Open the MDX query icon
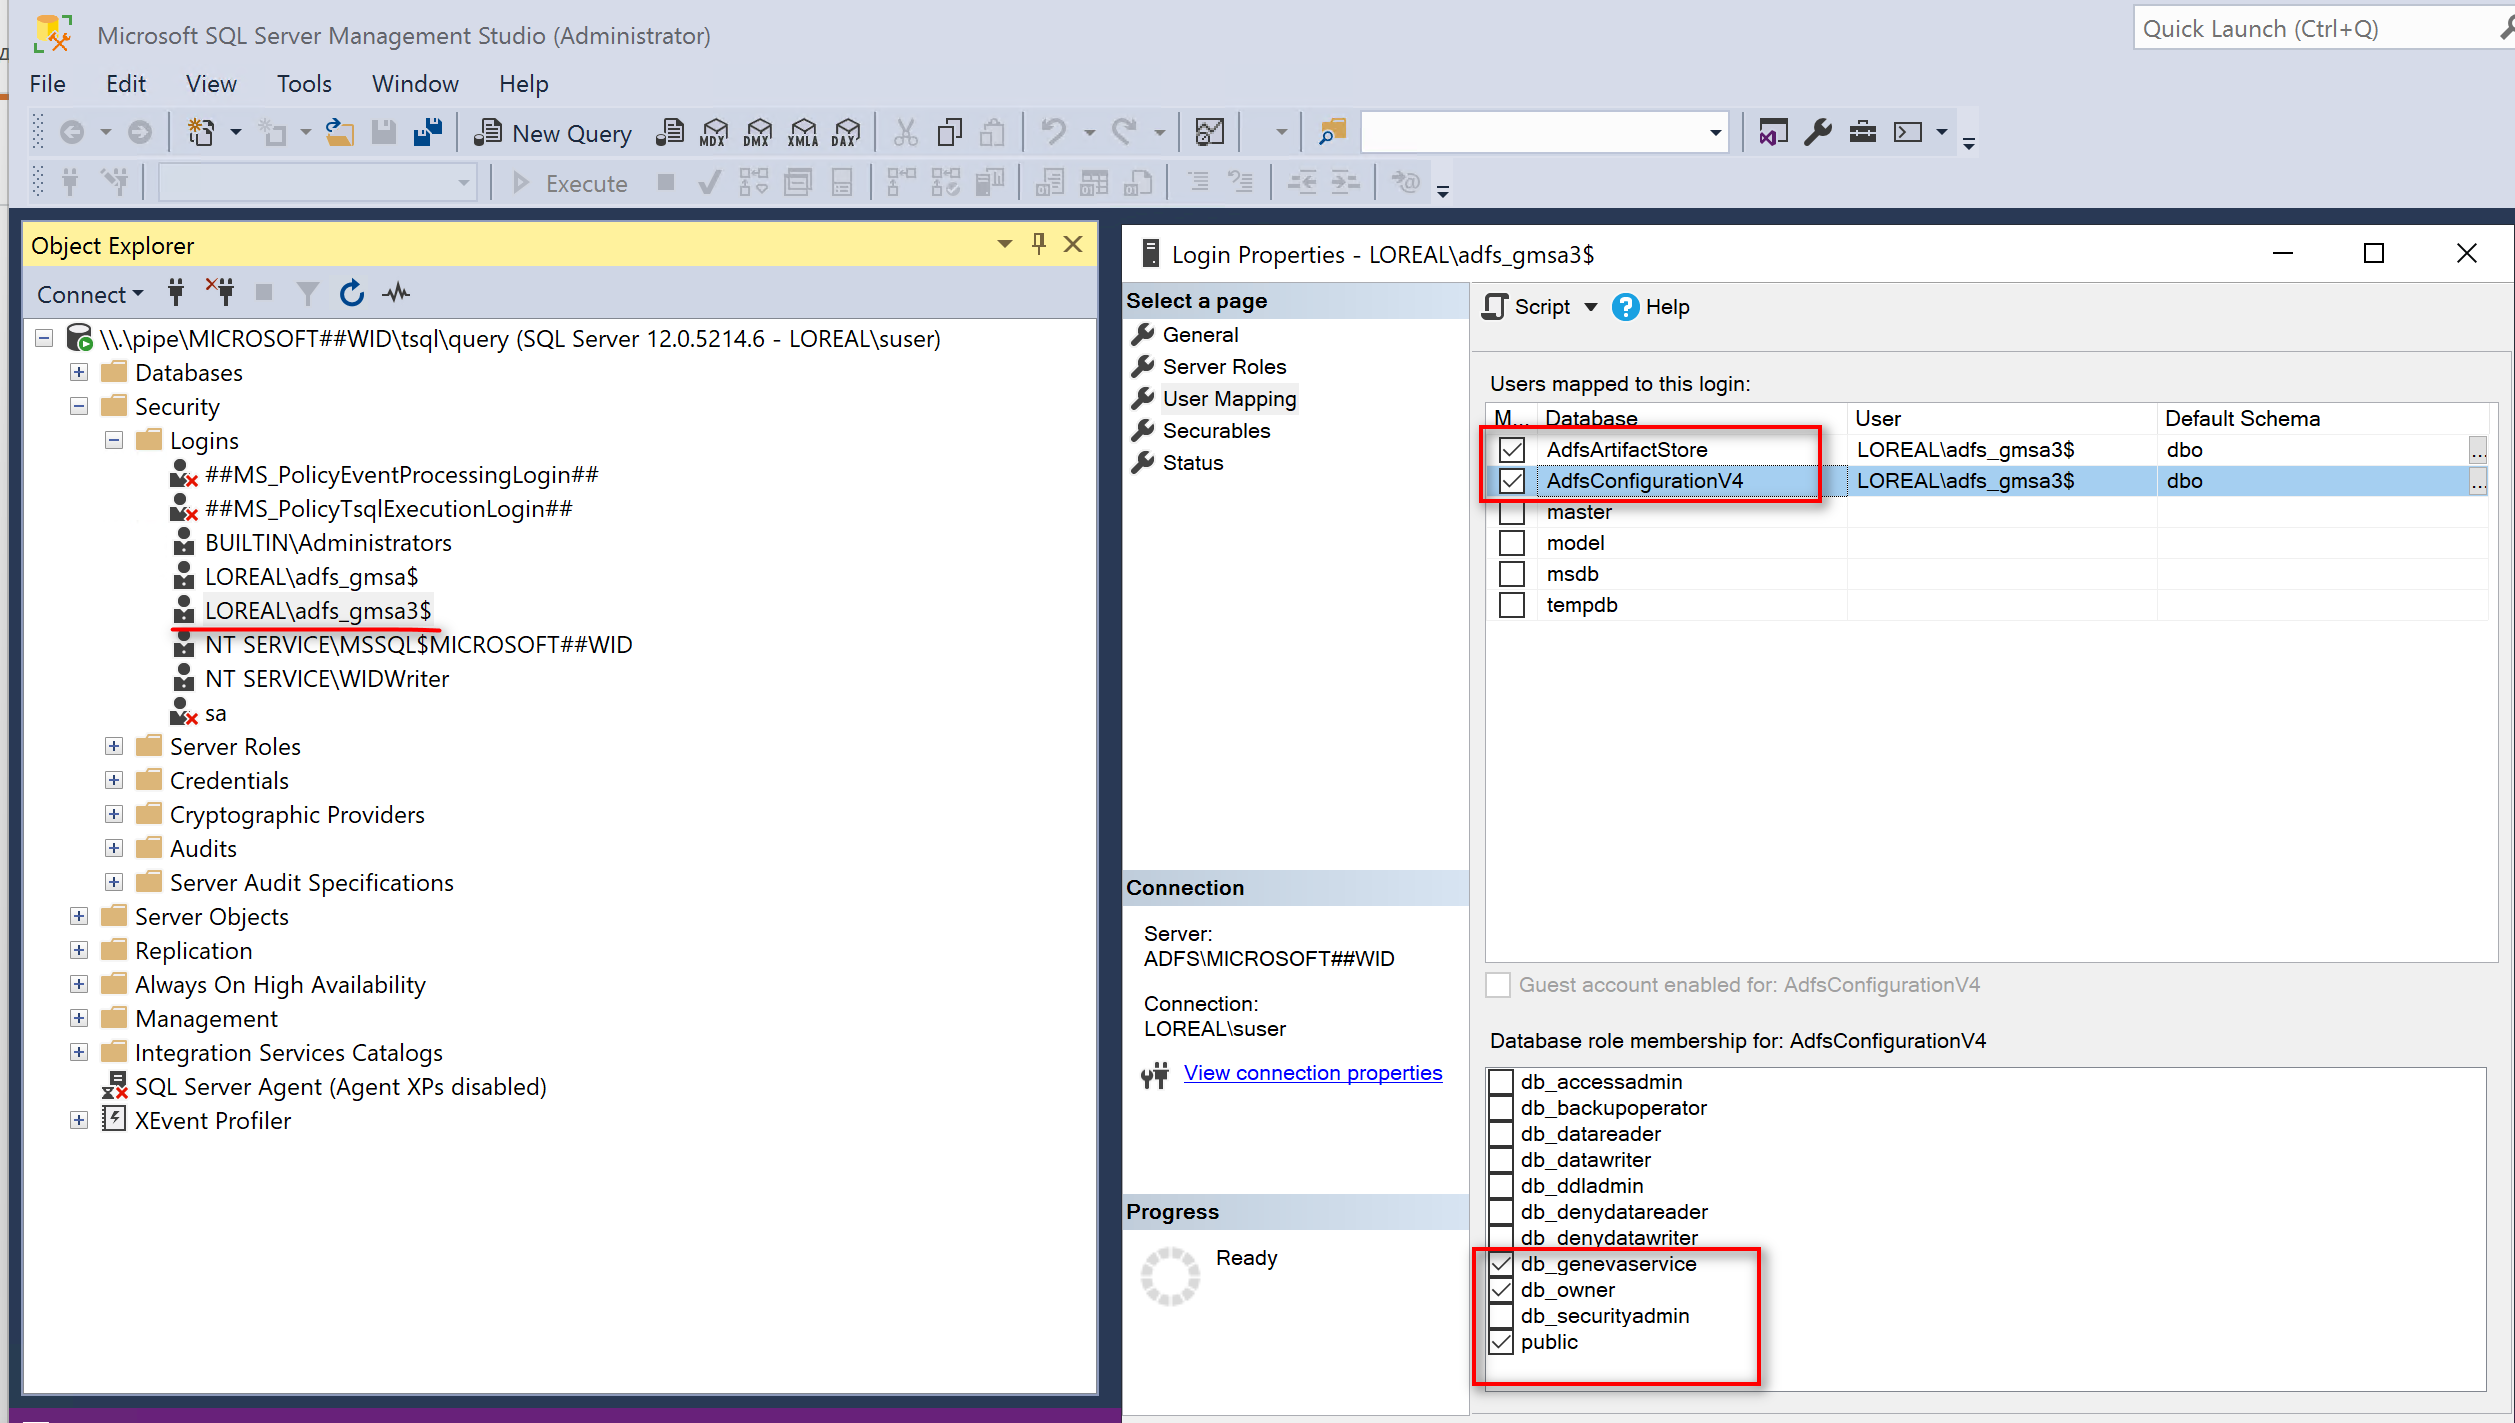 [714, 132]
